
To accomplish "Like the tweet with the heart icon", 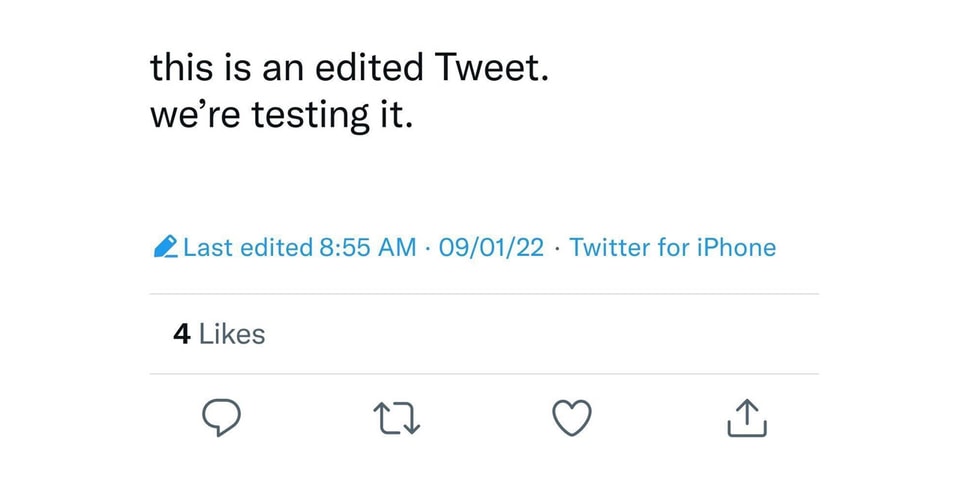I will (573, 420).
